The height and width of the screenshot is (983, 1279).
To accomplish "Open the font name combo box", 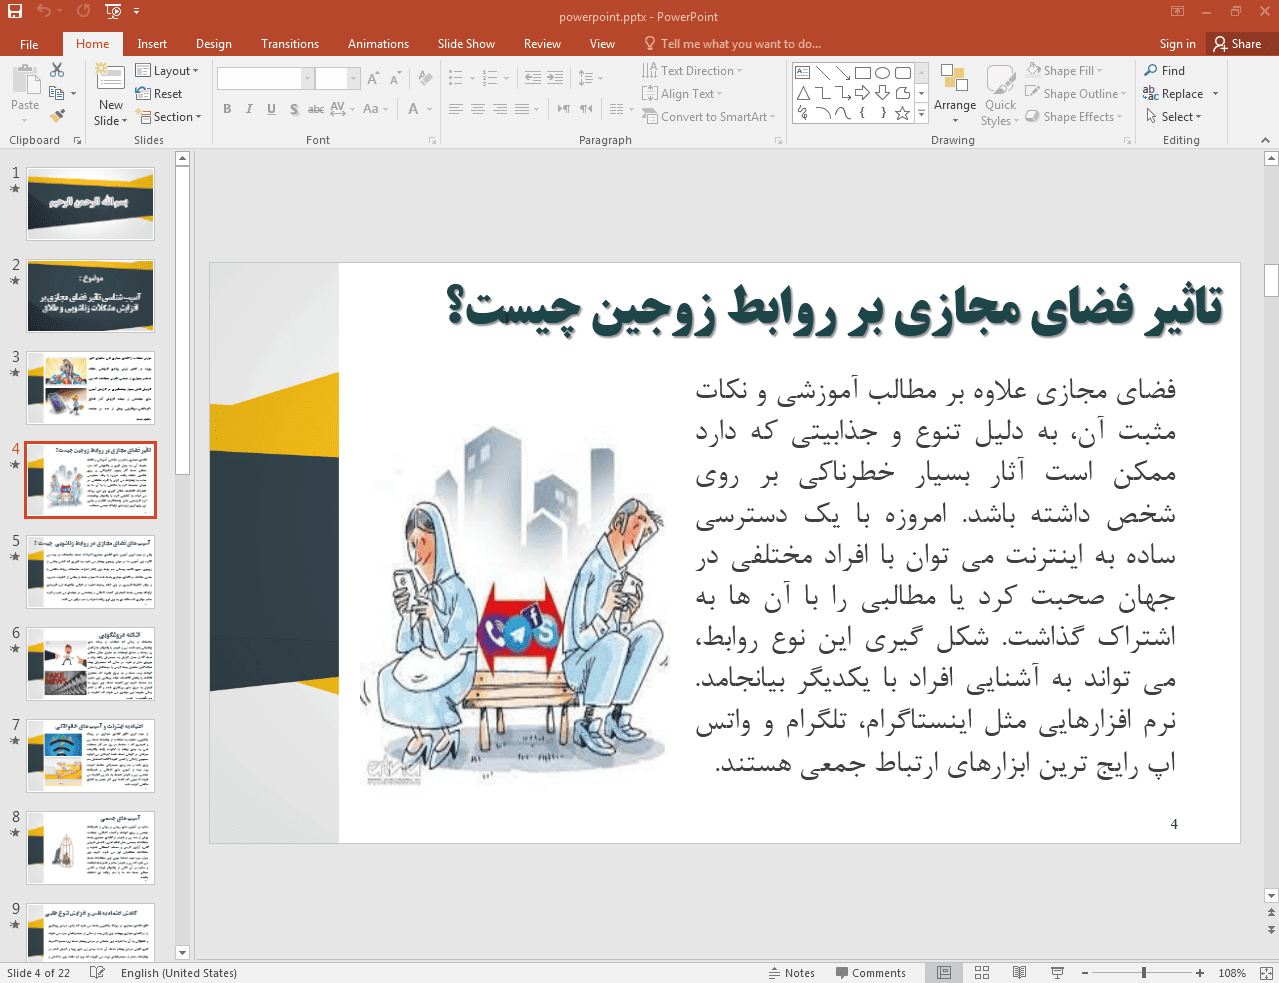I will point(266,78).
